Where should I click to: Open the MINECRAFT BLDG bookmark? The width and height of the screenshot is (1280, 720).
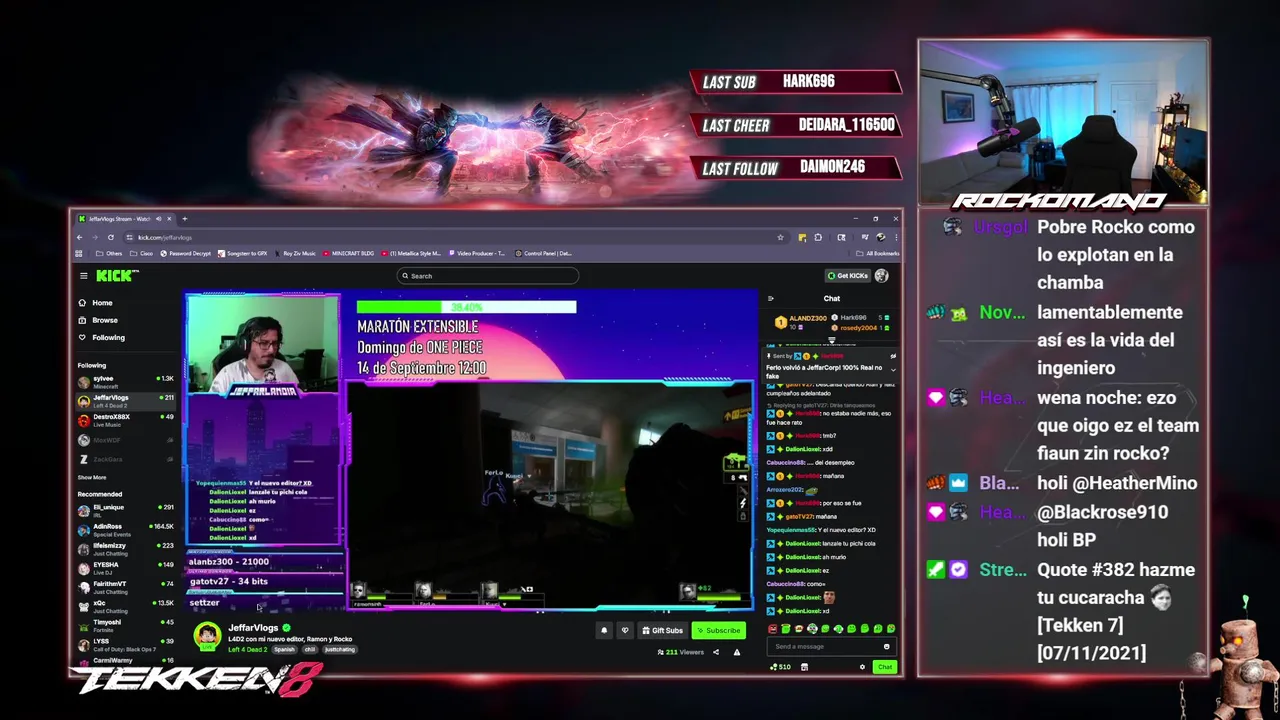coord(348,253)
